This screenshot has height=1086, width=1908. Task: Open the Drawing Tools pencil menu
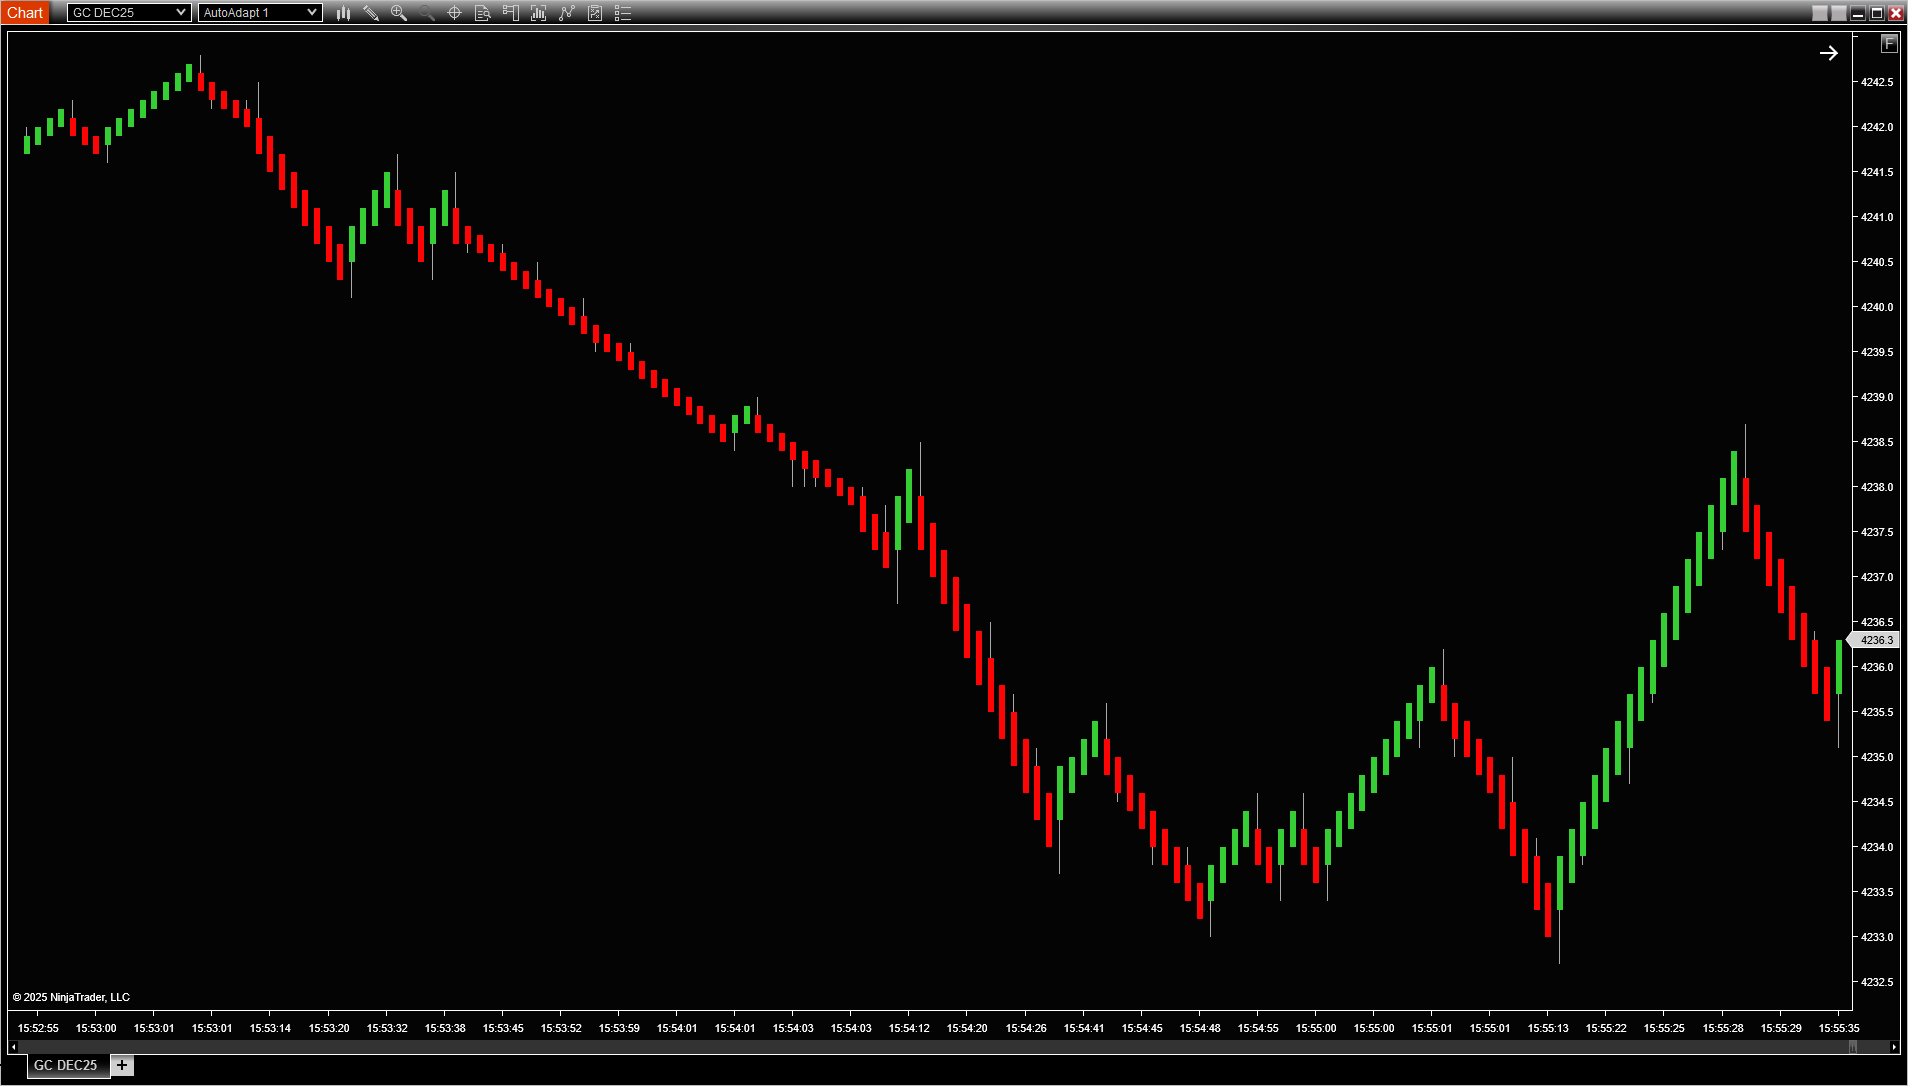coord(371,13)
